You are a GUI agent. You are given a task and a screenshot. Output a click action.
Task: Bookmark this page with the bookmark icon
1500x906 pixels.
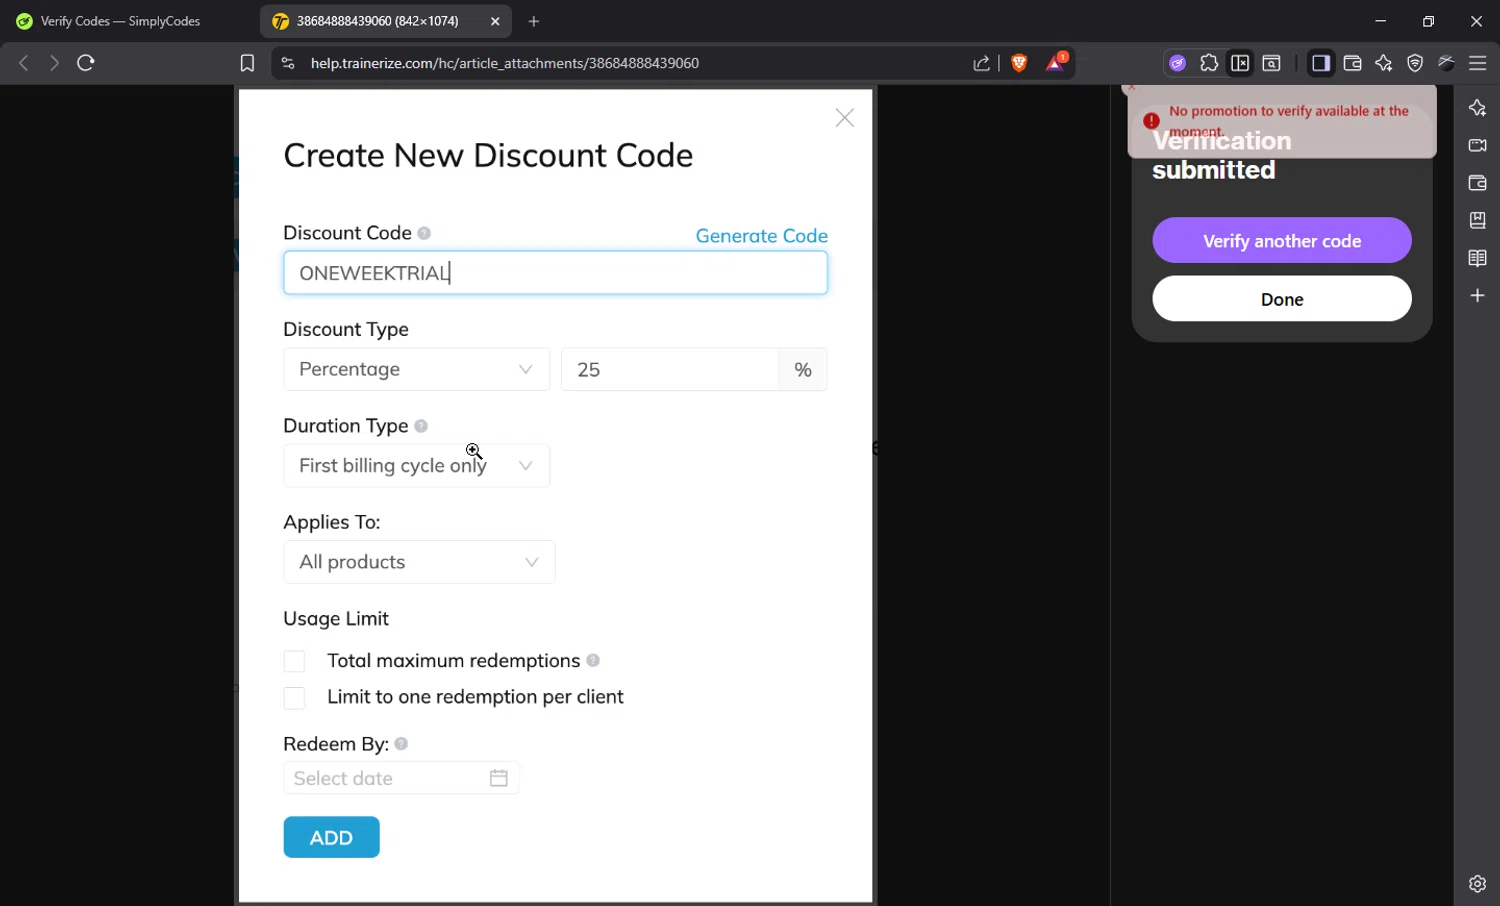pyautogui.click(x=247, y=63)
